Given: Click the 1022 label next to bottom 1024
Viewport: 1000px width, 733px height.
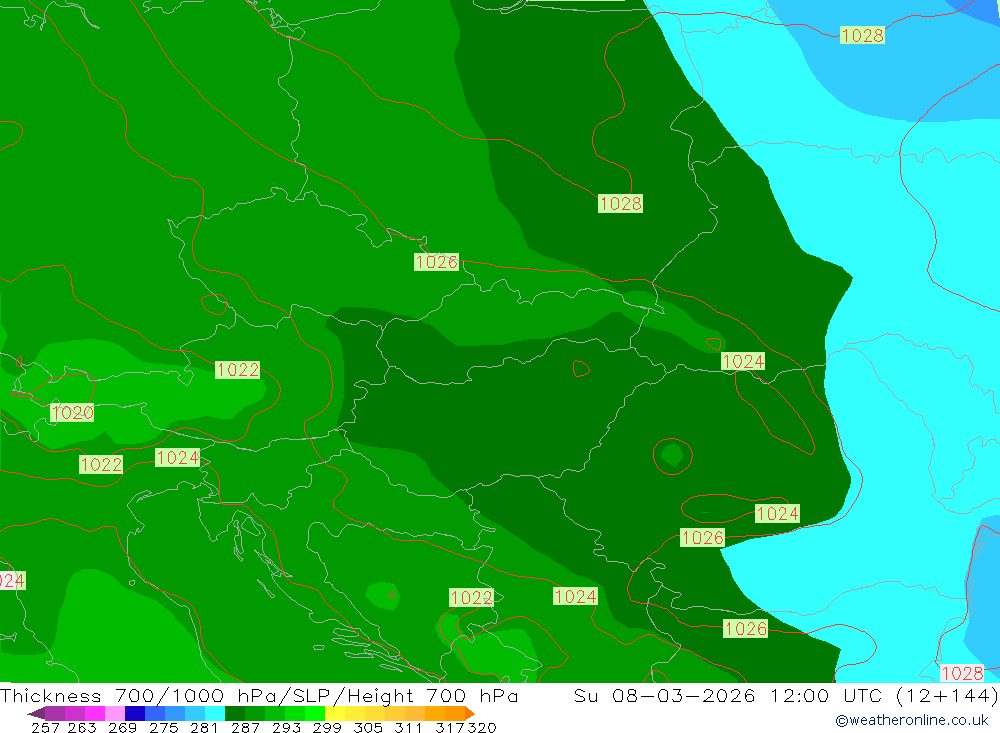Looking at the screenshot, I should point(471,597).
